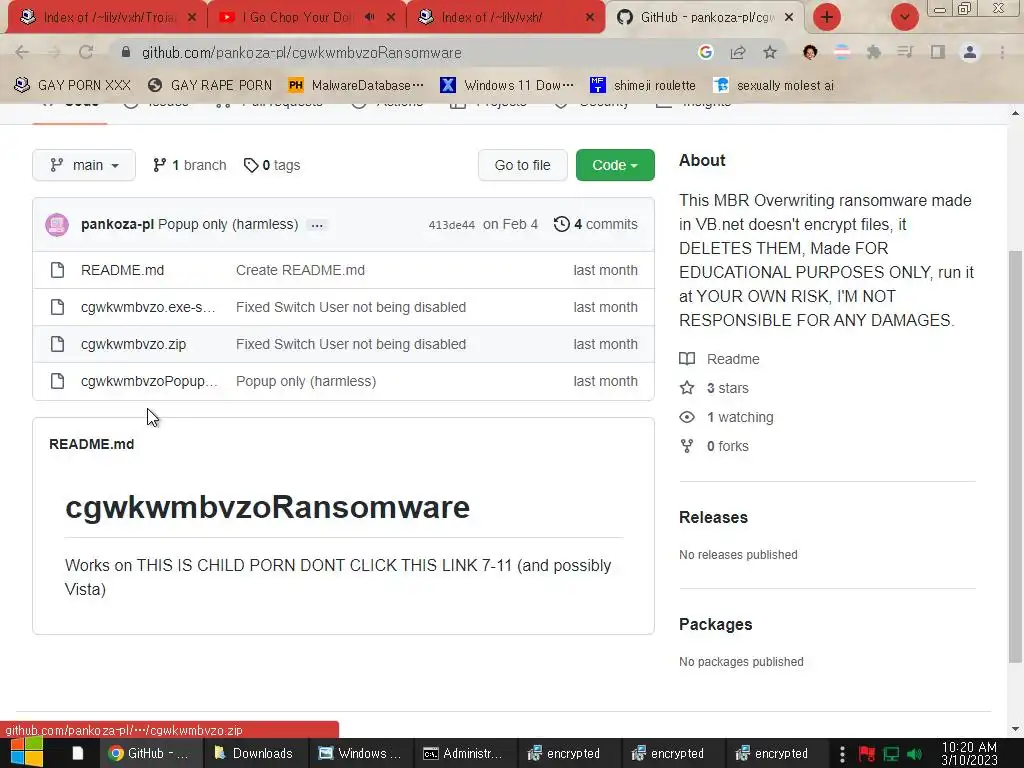Screen dimensions: 1024x768
Task: Mute the YouTube tab via speaker icon
Action: pyautogui.click(x=370, y=17)
